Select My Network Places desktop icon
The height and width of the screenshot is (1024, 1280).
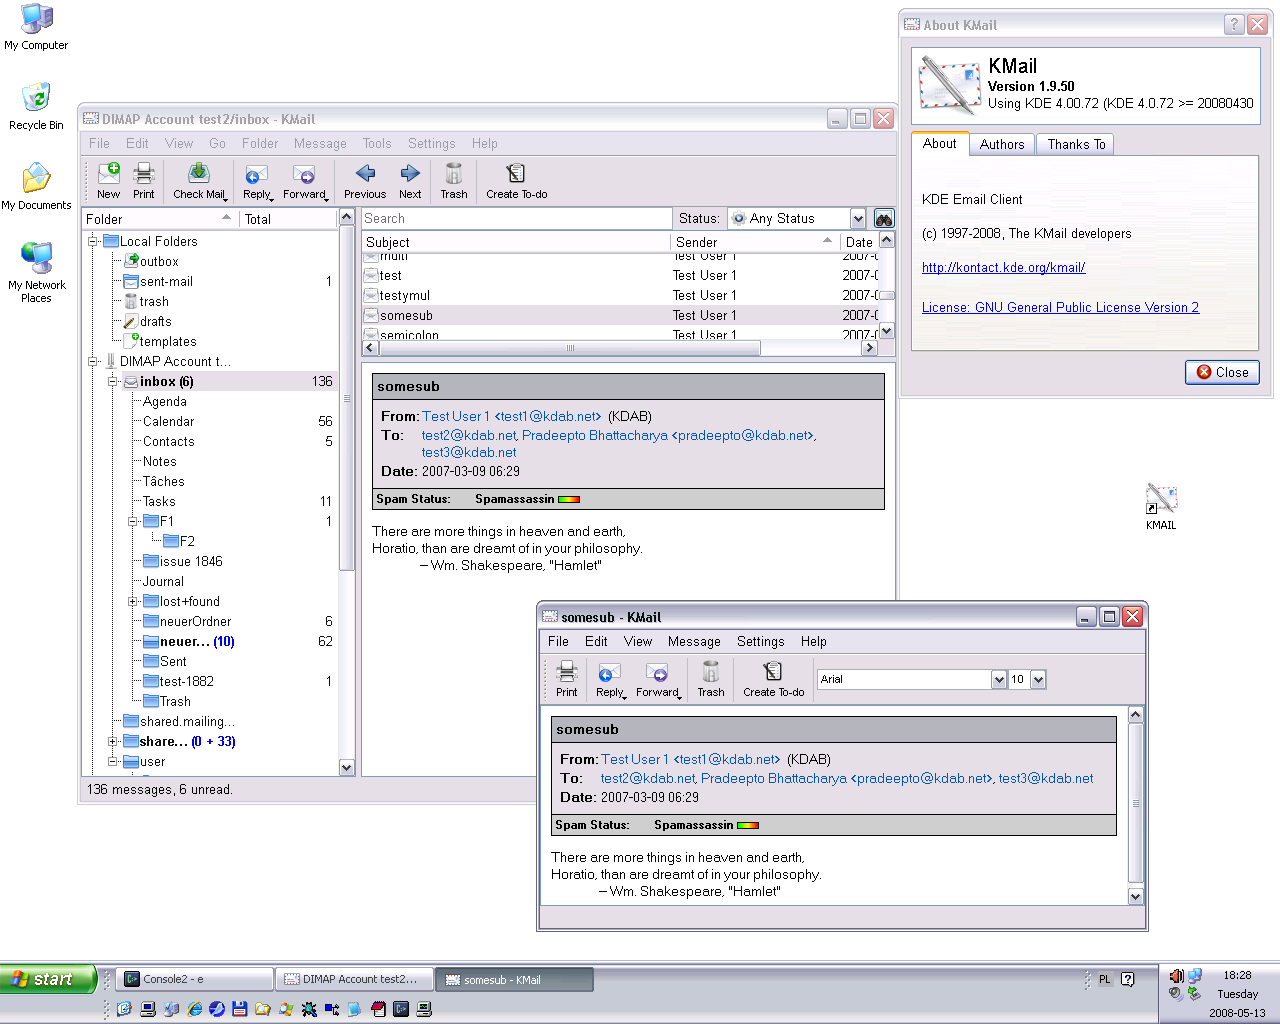click(x=36, y=272)
